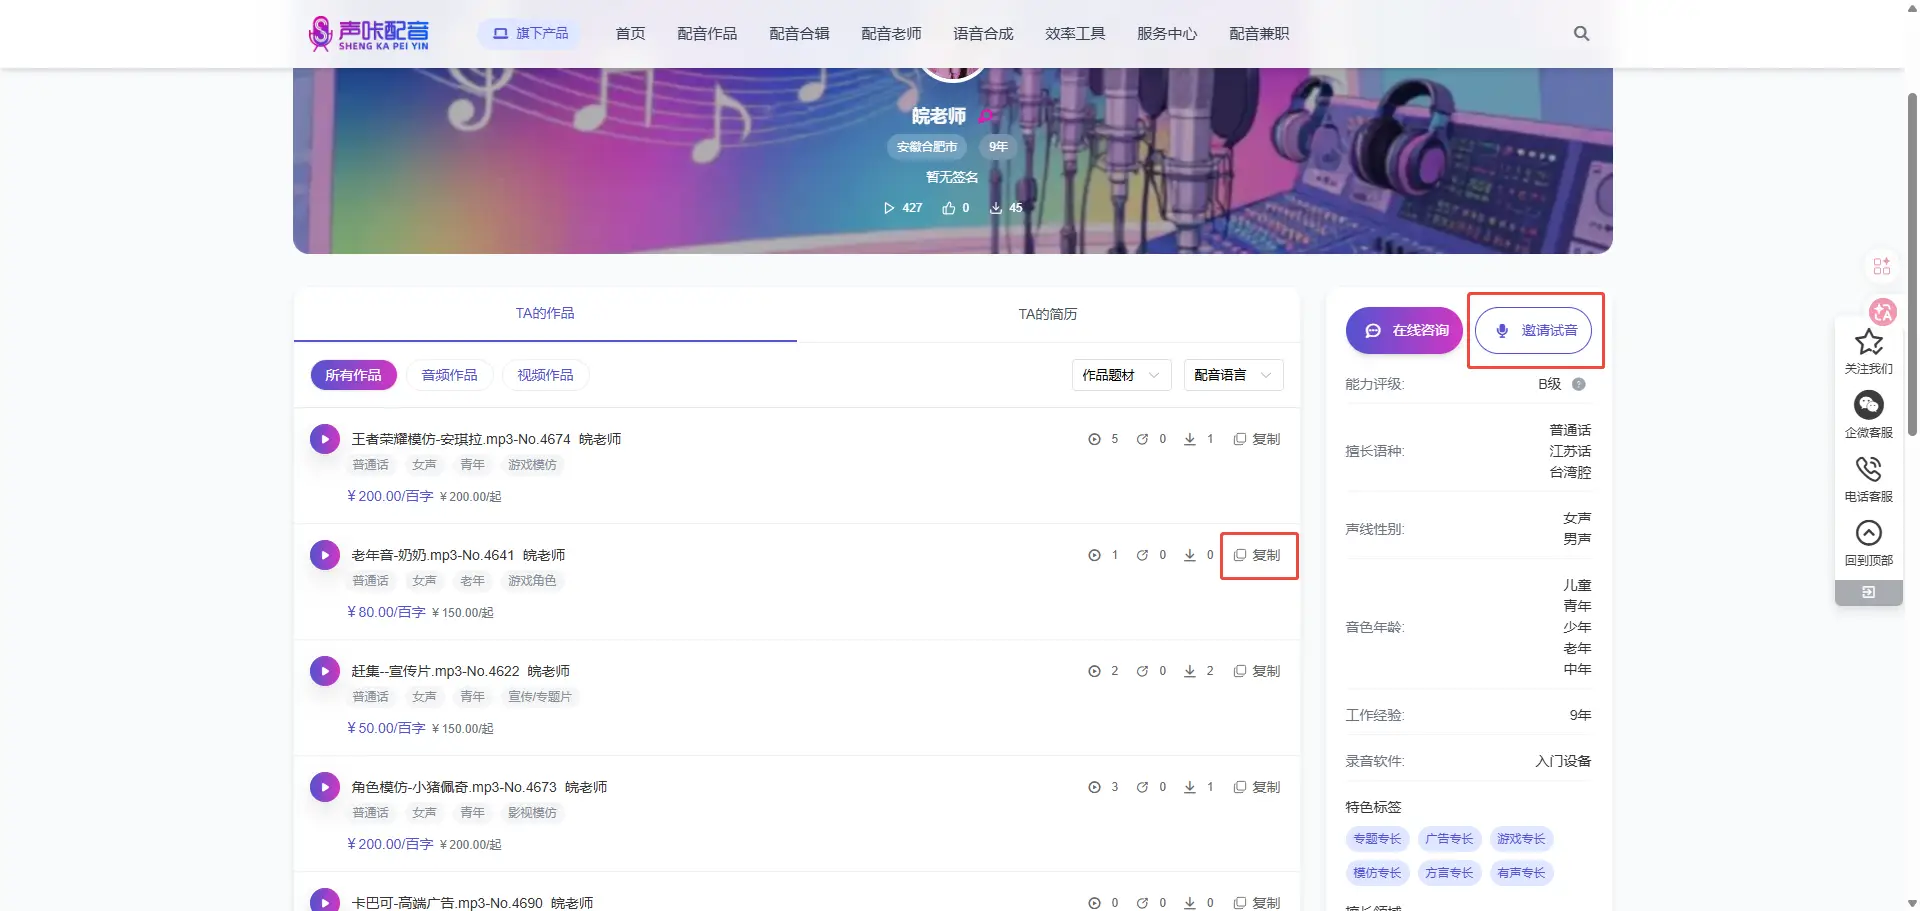The height and width of the screenshot is (911, 1920).
Task: Click the 在线咨询 button
Action: click(1405, 330)
